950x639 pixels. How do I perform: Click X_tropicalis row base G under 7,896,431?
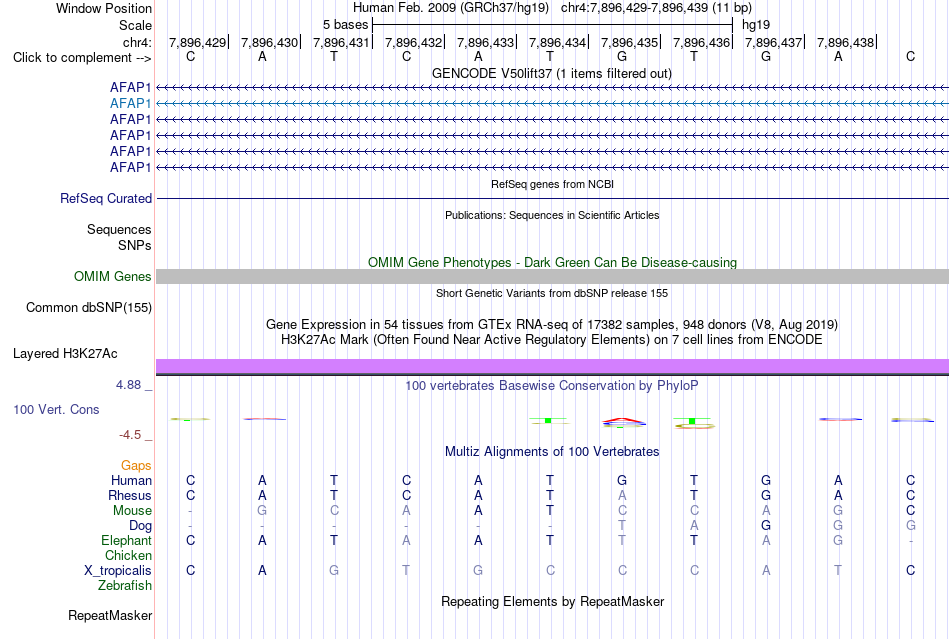[x=334, y=571]
